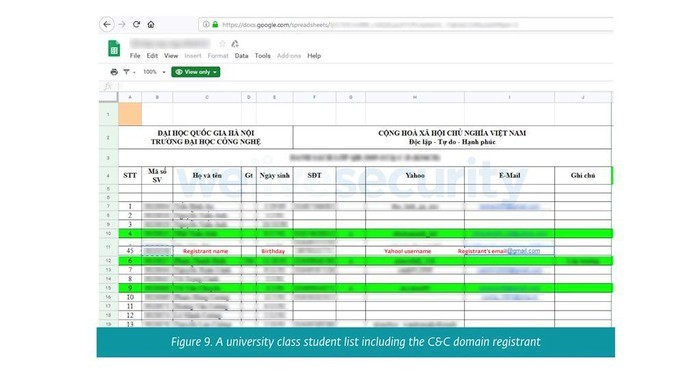Open the View only mode dropdown
The image size is (700, 377).
[x=196, y=72]
